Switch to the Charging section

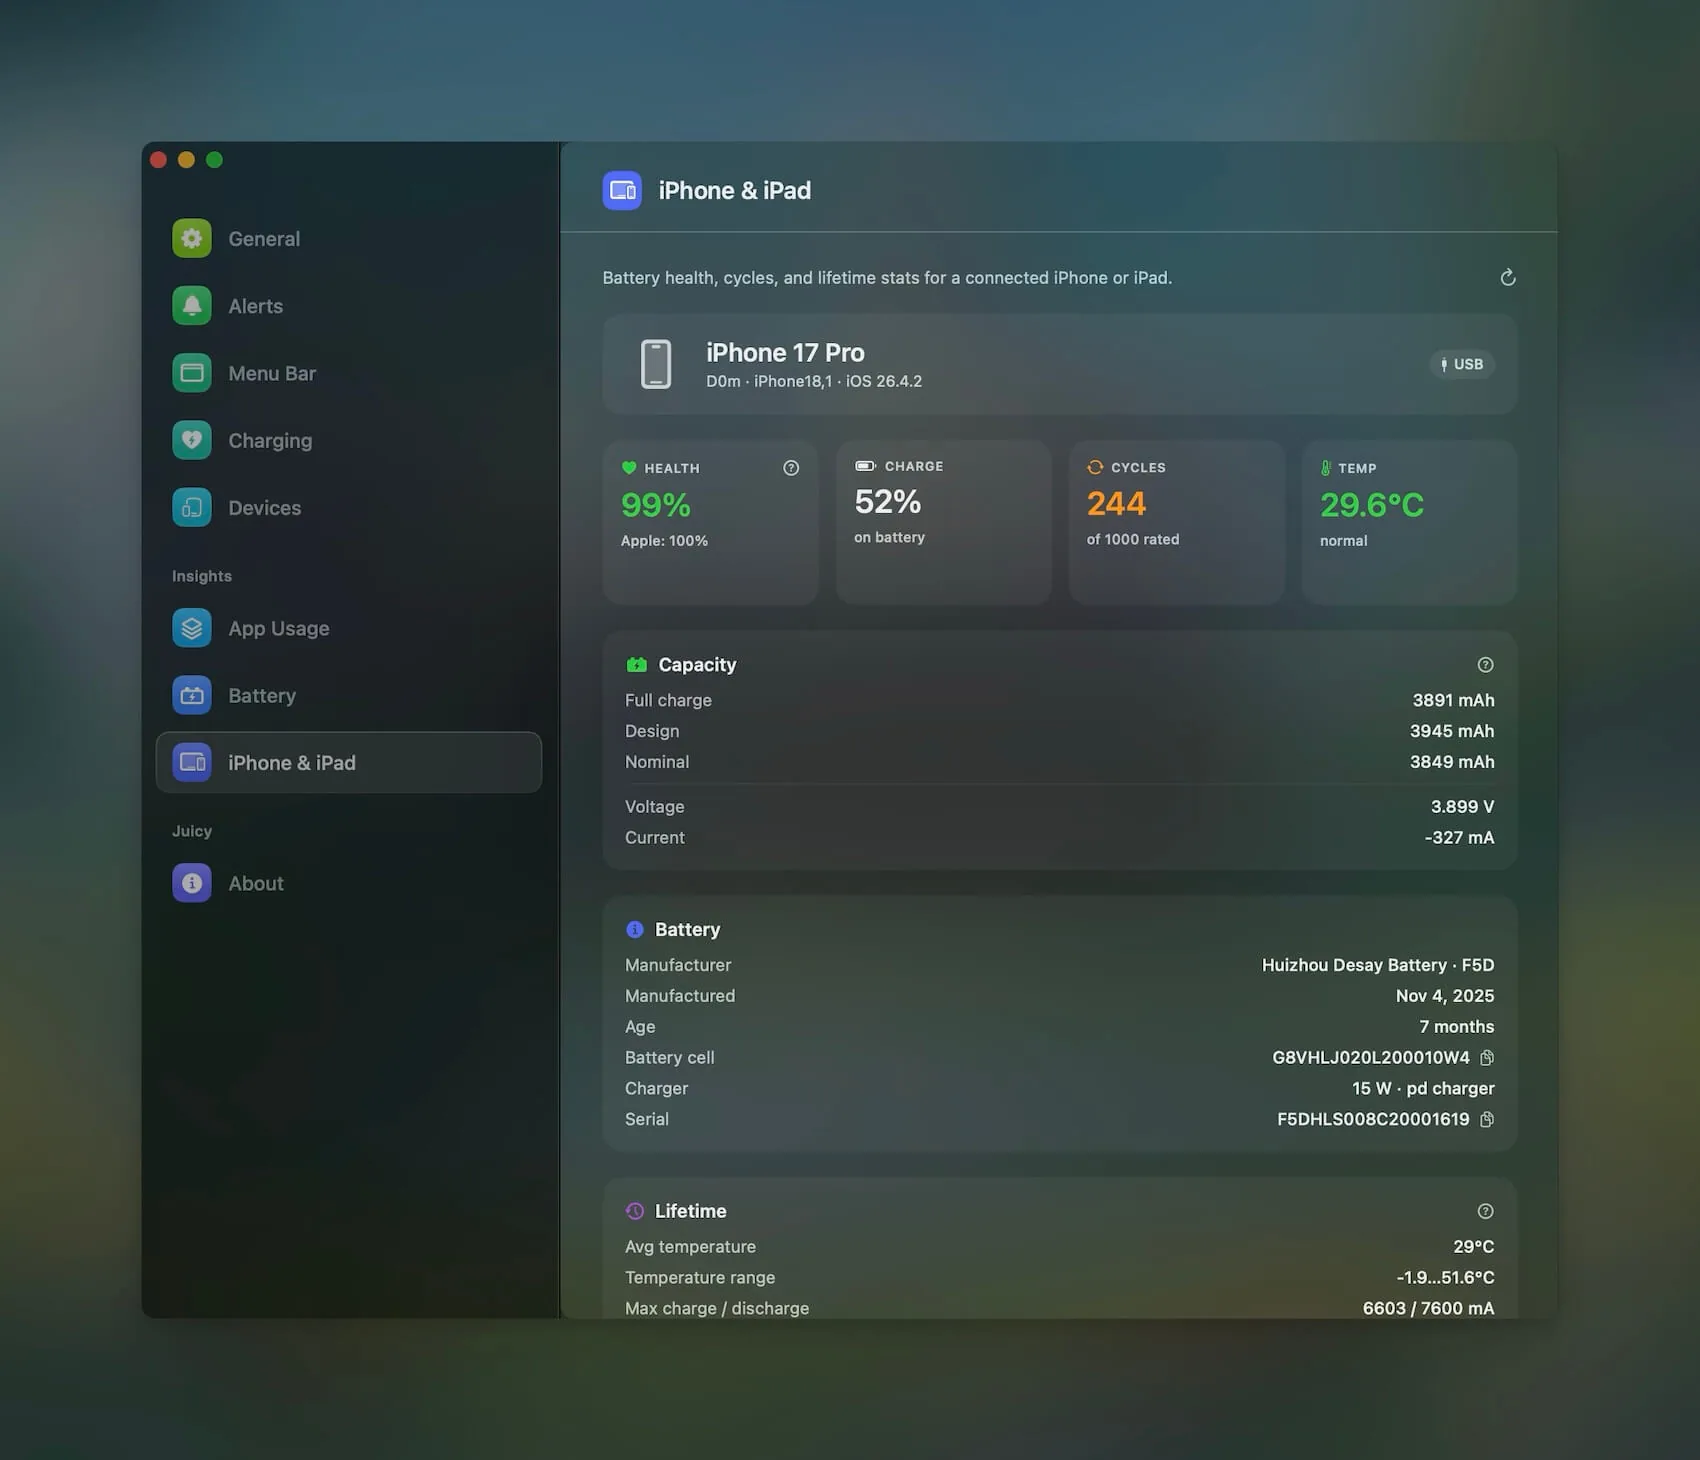(x=270, y=441)
